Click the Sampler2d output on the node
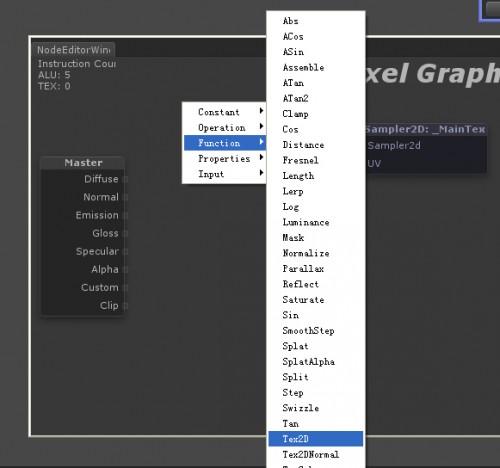The width and height of the screenshot is (500, 468). tap(394, 146)
